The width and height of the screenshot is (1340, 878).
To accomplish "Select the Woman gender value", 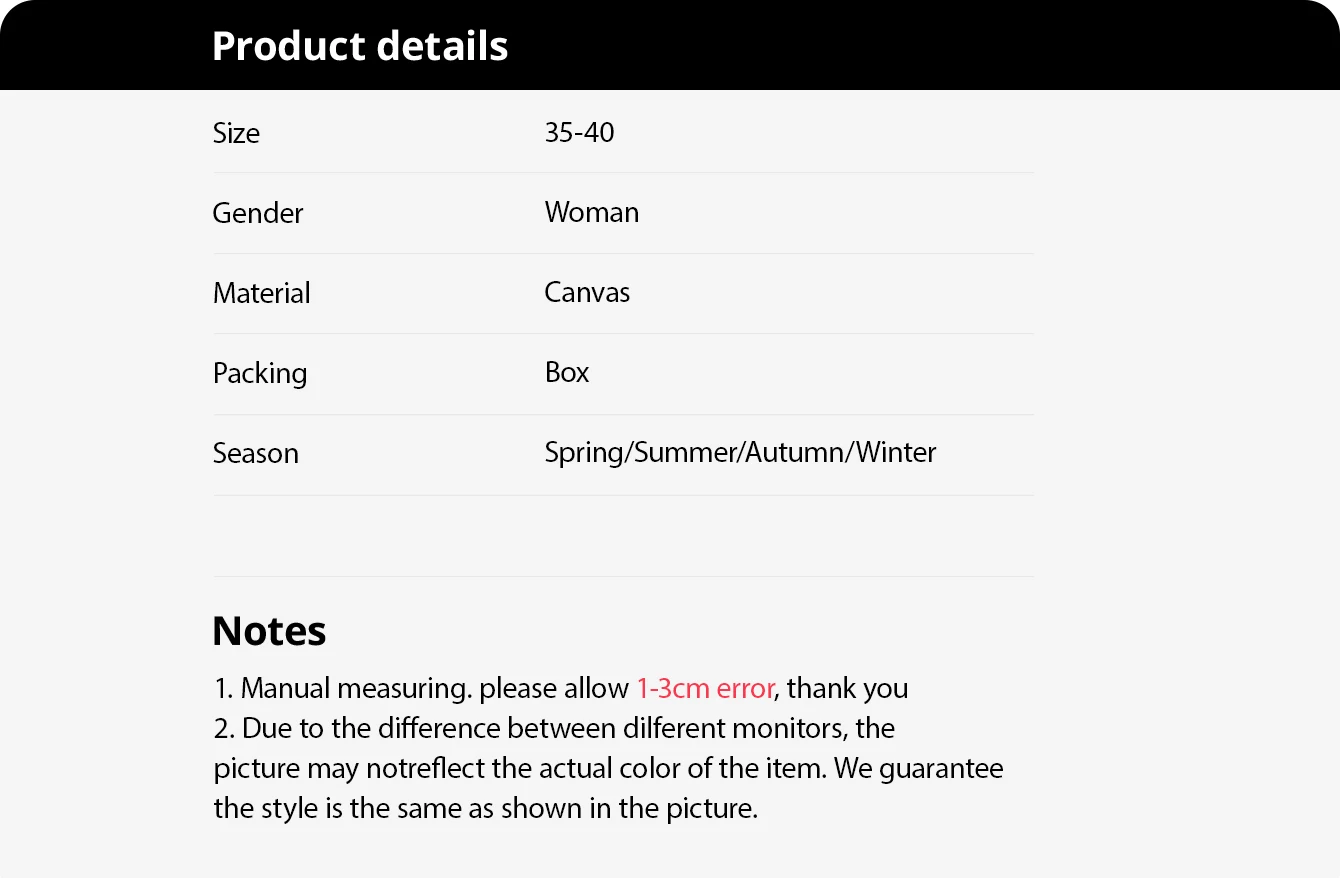I will point(591,212).
